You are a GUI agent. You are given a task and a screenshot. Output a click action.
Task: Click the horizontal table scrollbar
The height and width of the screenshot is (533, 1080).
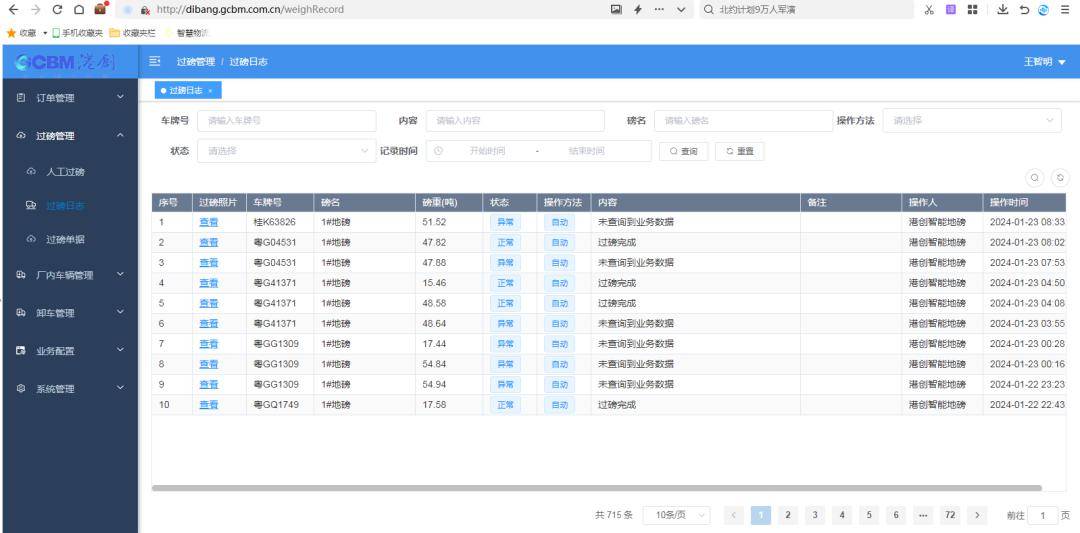pyautogui.click(x=596, y=488)
